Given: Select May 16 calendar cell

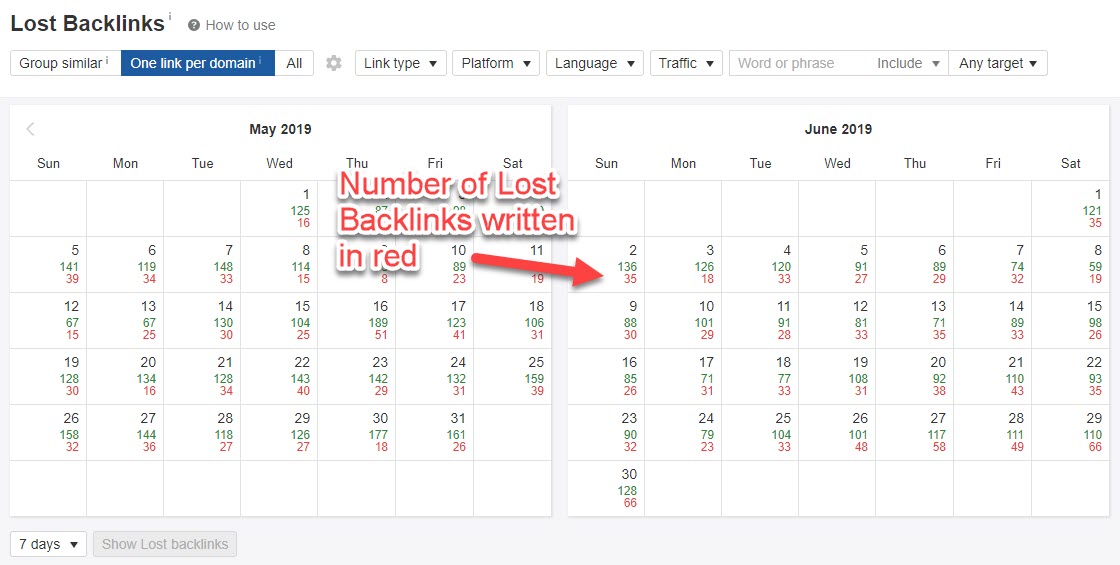Looking at the screenshot, I should [x=357, y=321].
